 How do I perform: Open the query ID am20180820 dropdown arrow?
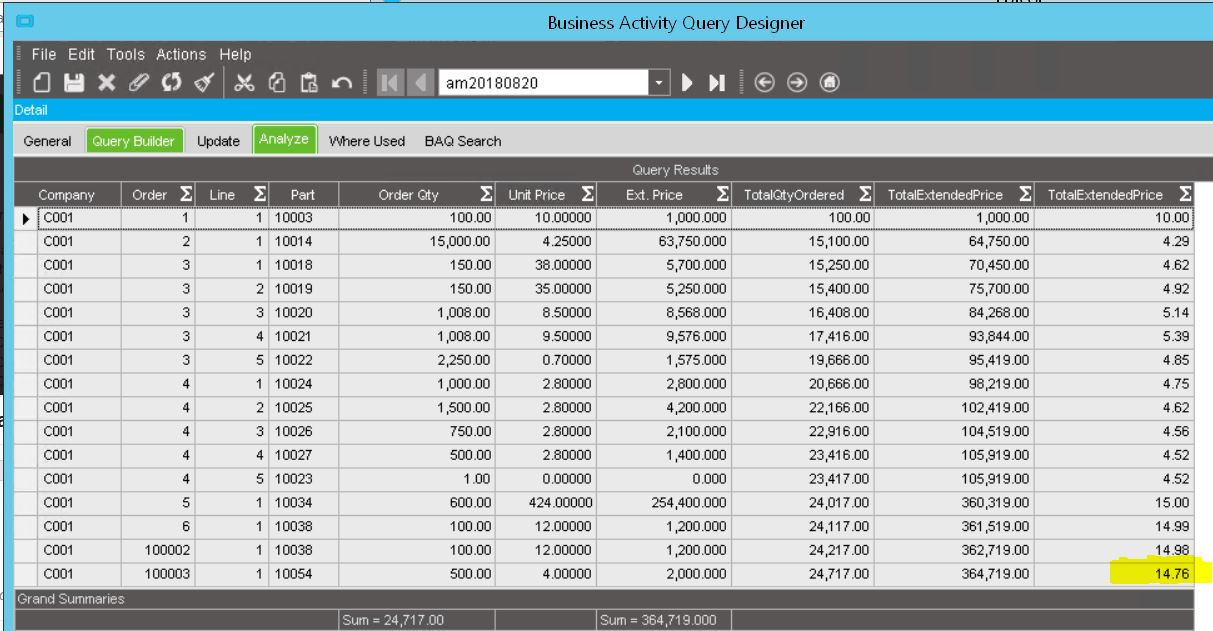click(659, 83)
